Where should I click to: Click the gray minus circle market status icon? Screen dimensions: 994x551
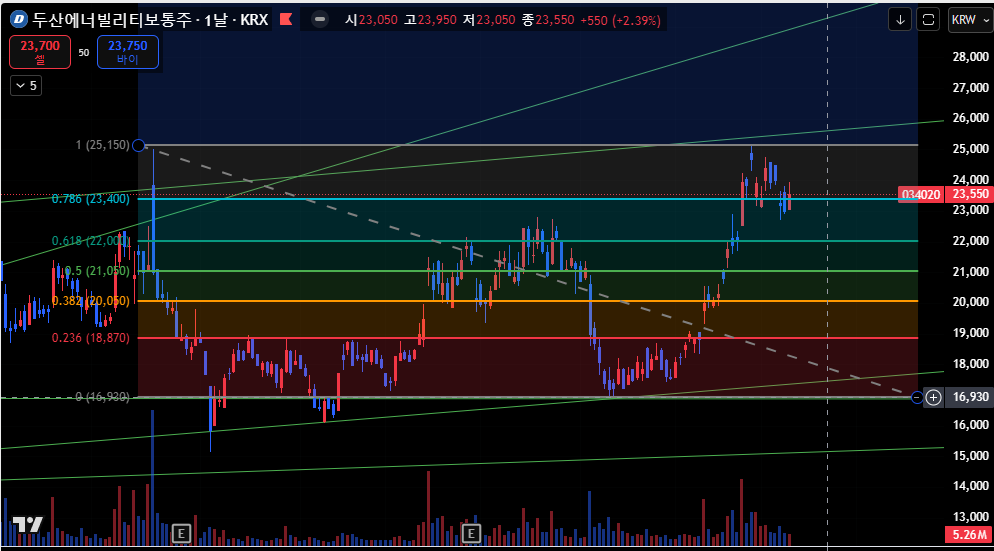click(320, 20)
